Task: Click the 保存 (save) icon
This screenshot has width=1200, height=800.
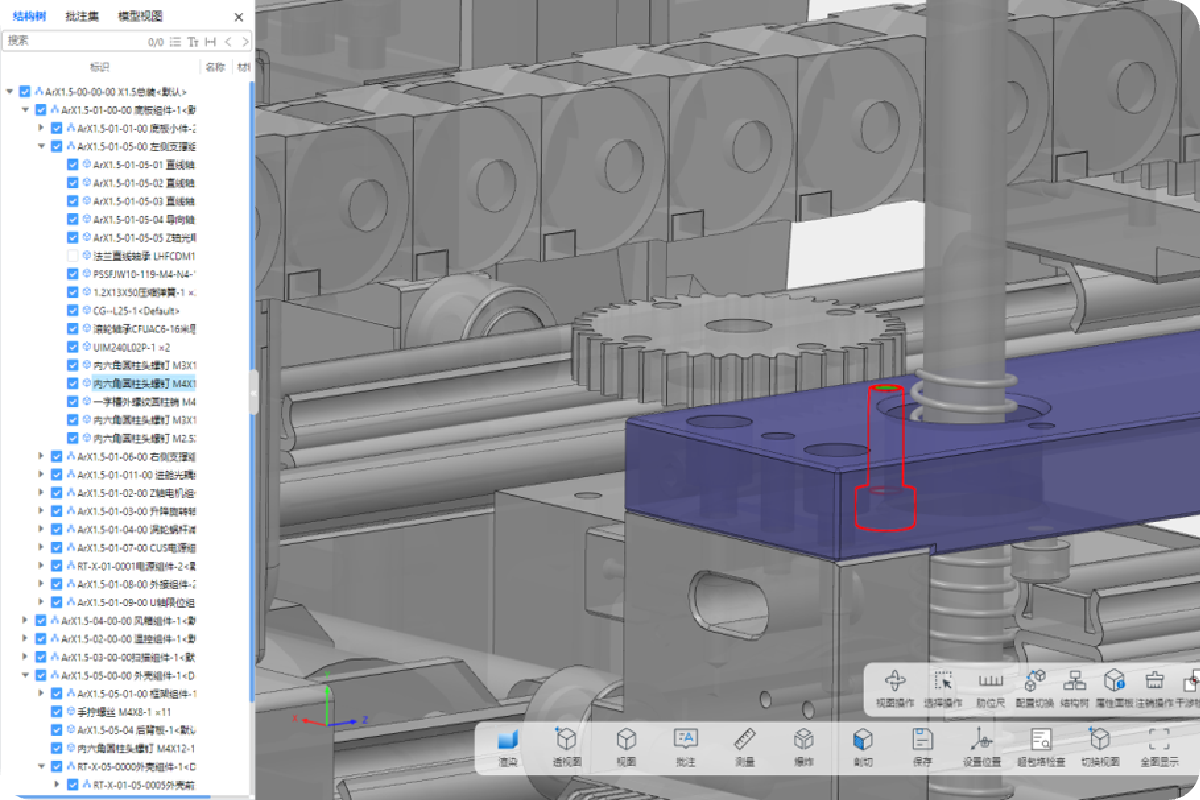Action: click(922, 742)
